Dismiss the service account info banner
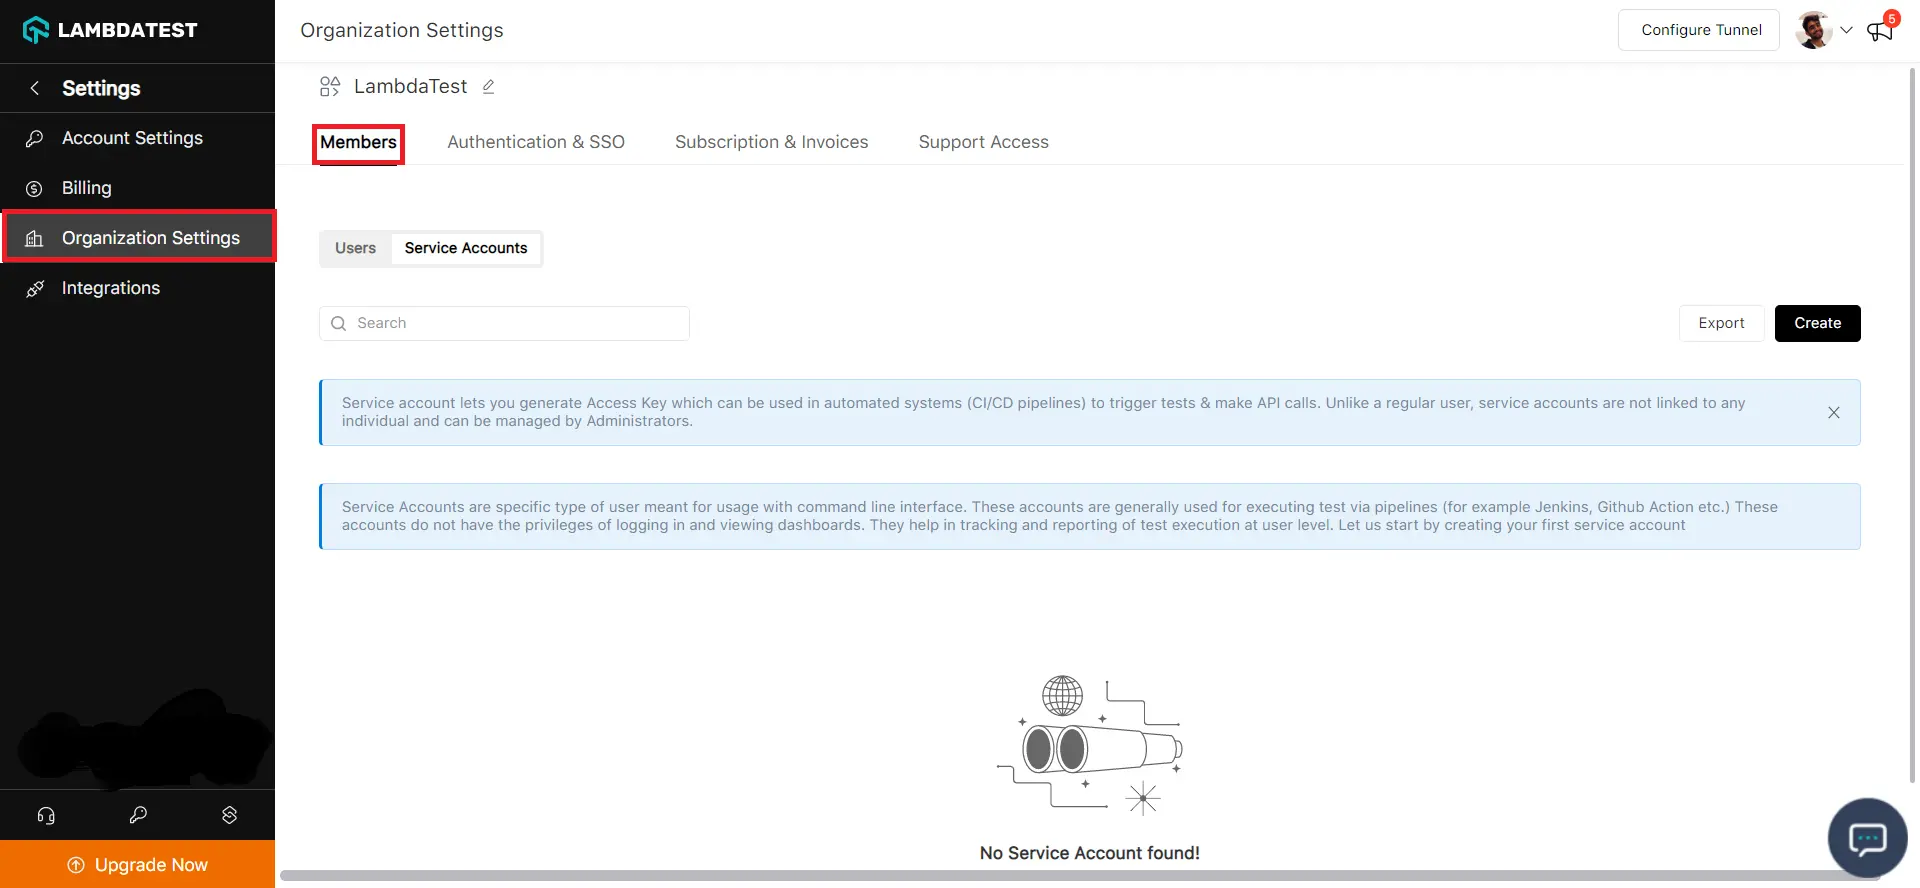The width and height of the screenshot is (1920, 888). point(1833,412)
